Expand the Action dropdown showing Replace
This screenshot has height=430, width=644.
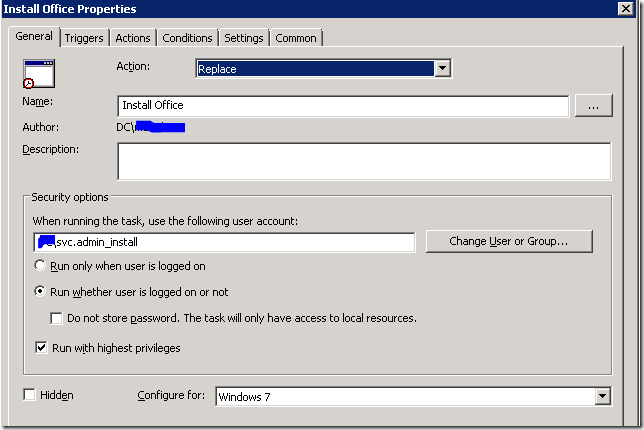pyautogui.click(x=443, y=69)
